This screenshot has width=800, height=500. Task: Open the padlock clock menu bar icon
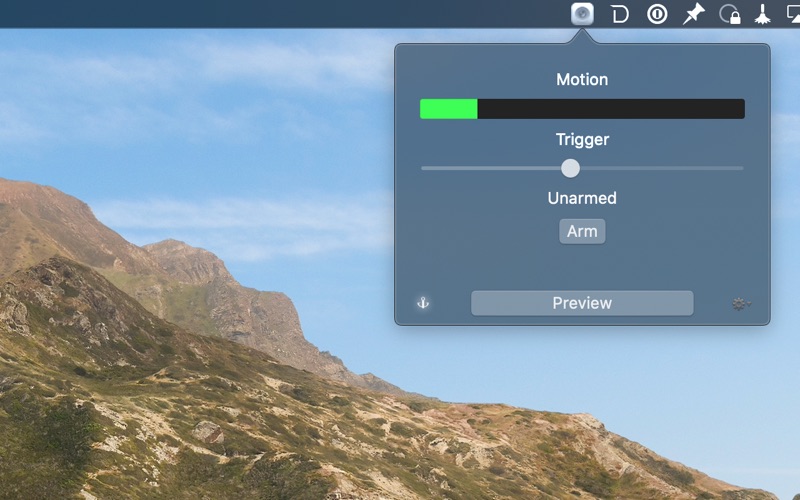730,14
